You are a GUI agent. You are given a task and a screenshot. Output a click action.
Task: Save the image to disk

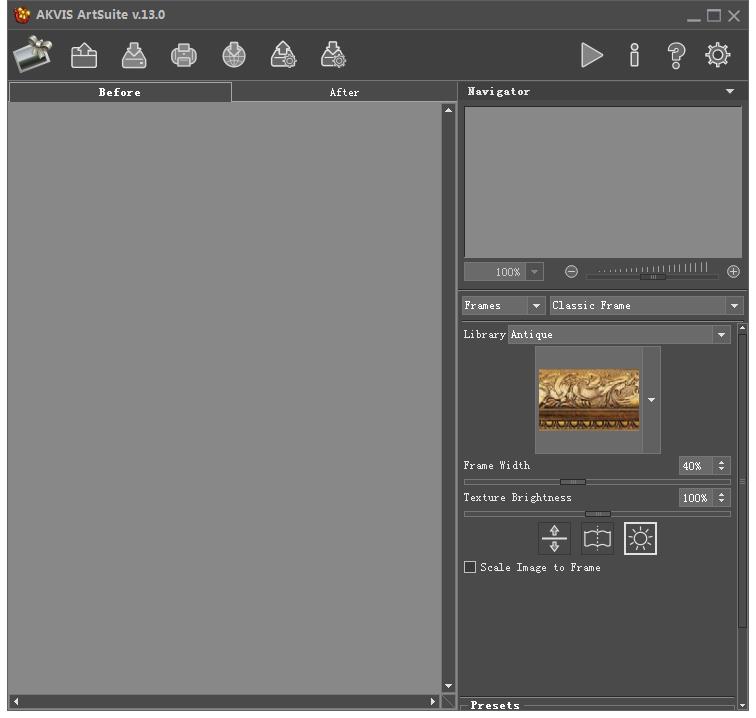(134, 55)
